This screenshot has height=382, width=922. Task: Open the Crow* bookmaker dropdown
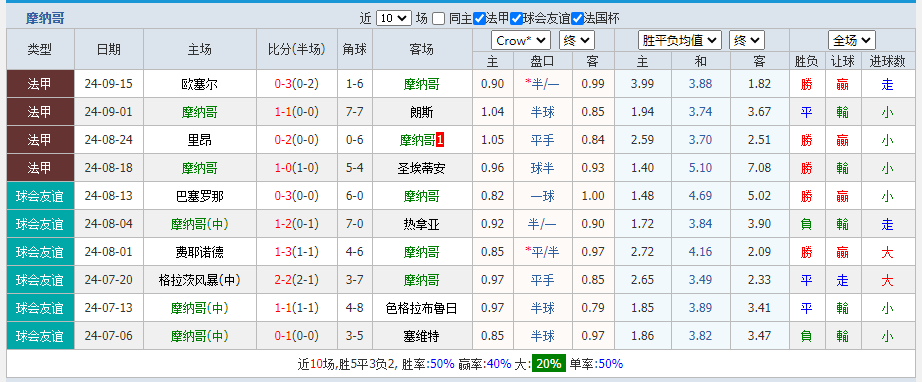pos(521,41)
